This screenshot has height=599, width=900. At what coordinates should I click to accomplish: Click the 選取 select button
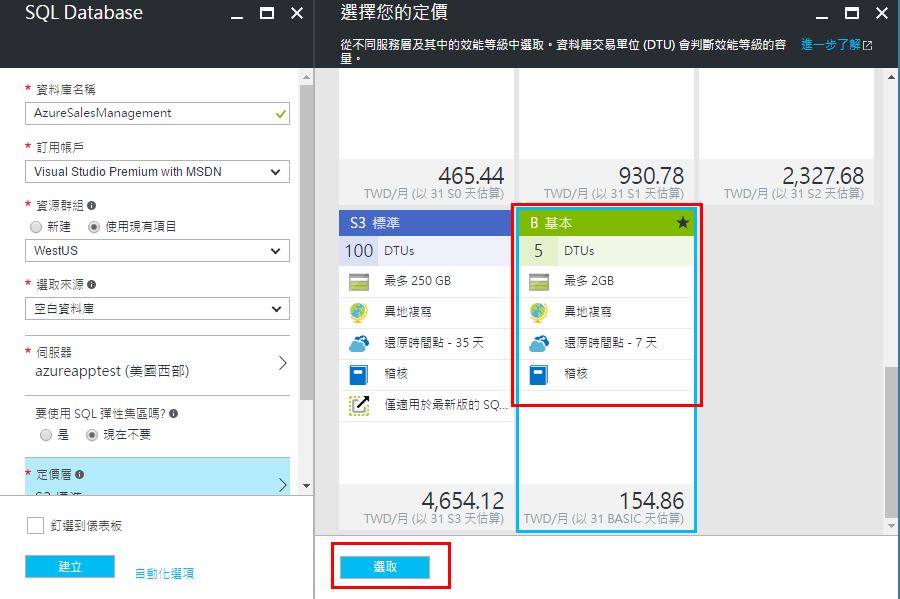(x=385, y=567)
